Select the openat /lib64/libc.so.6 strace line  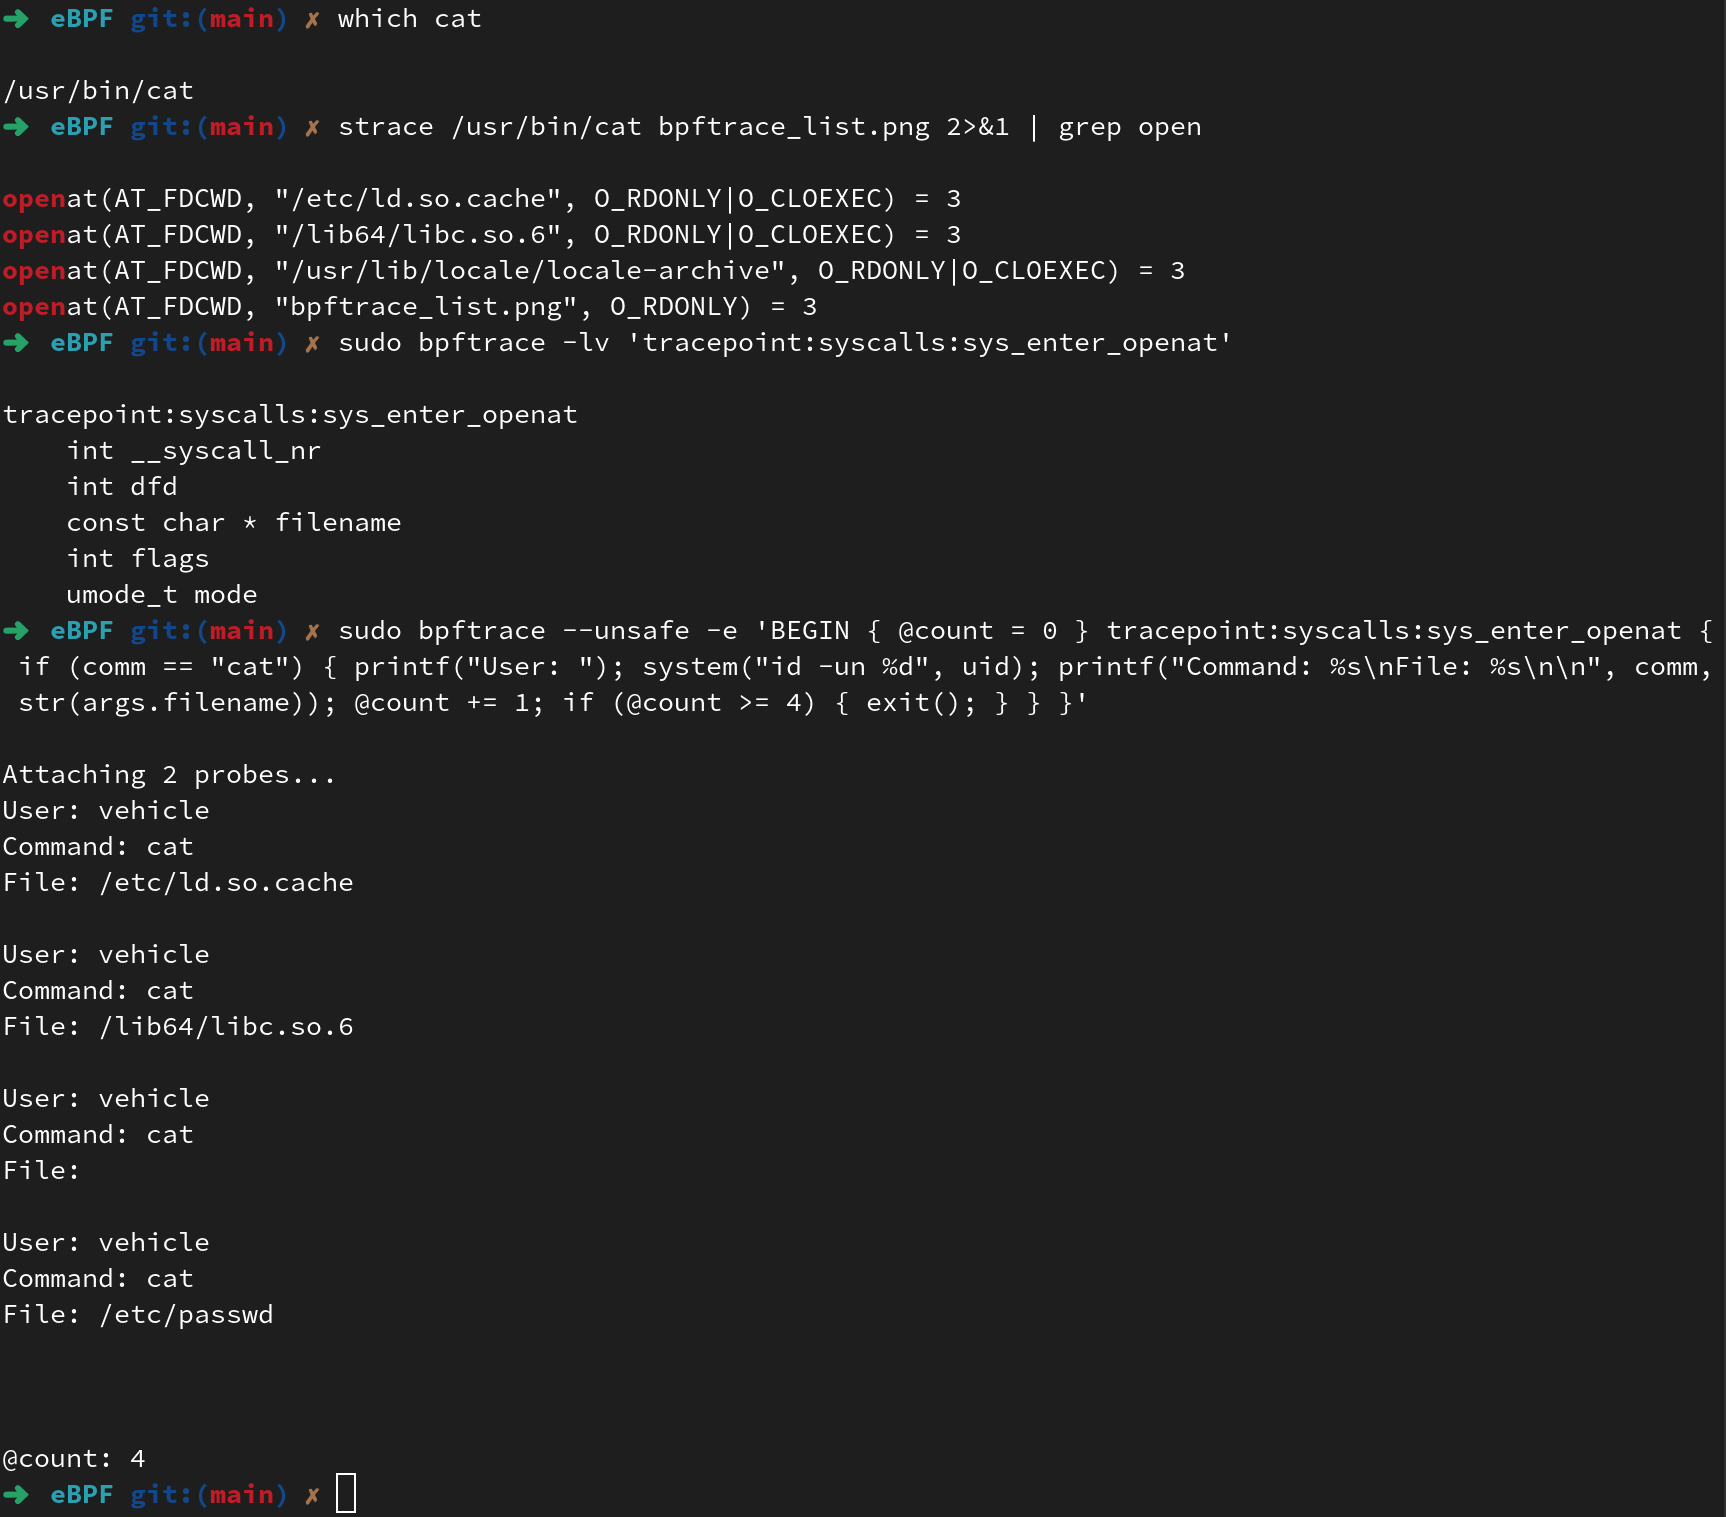click(481, 235)
